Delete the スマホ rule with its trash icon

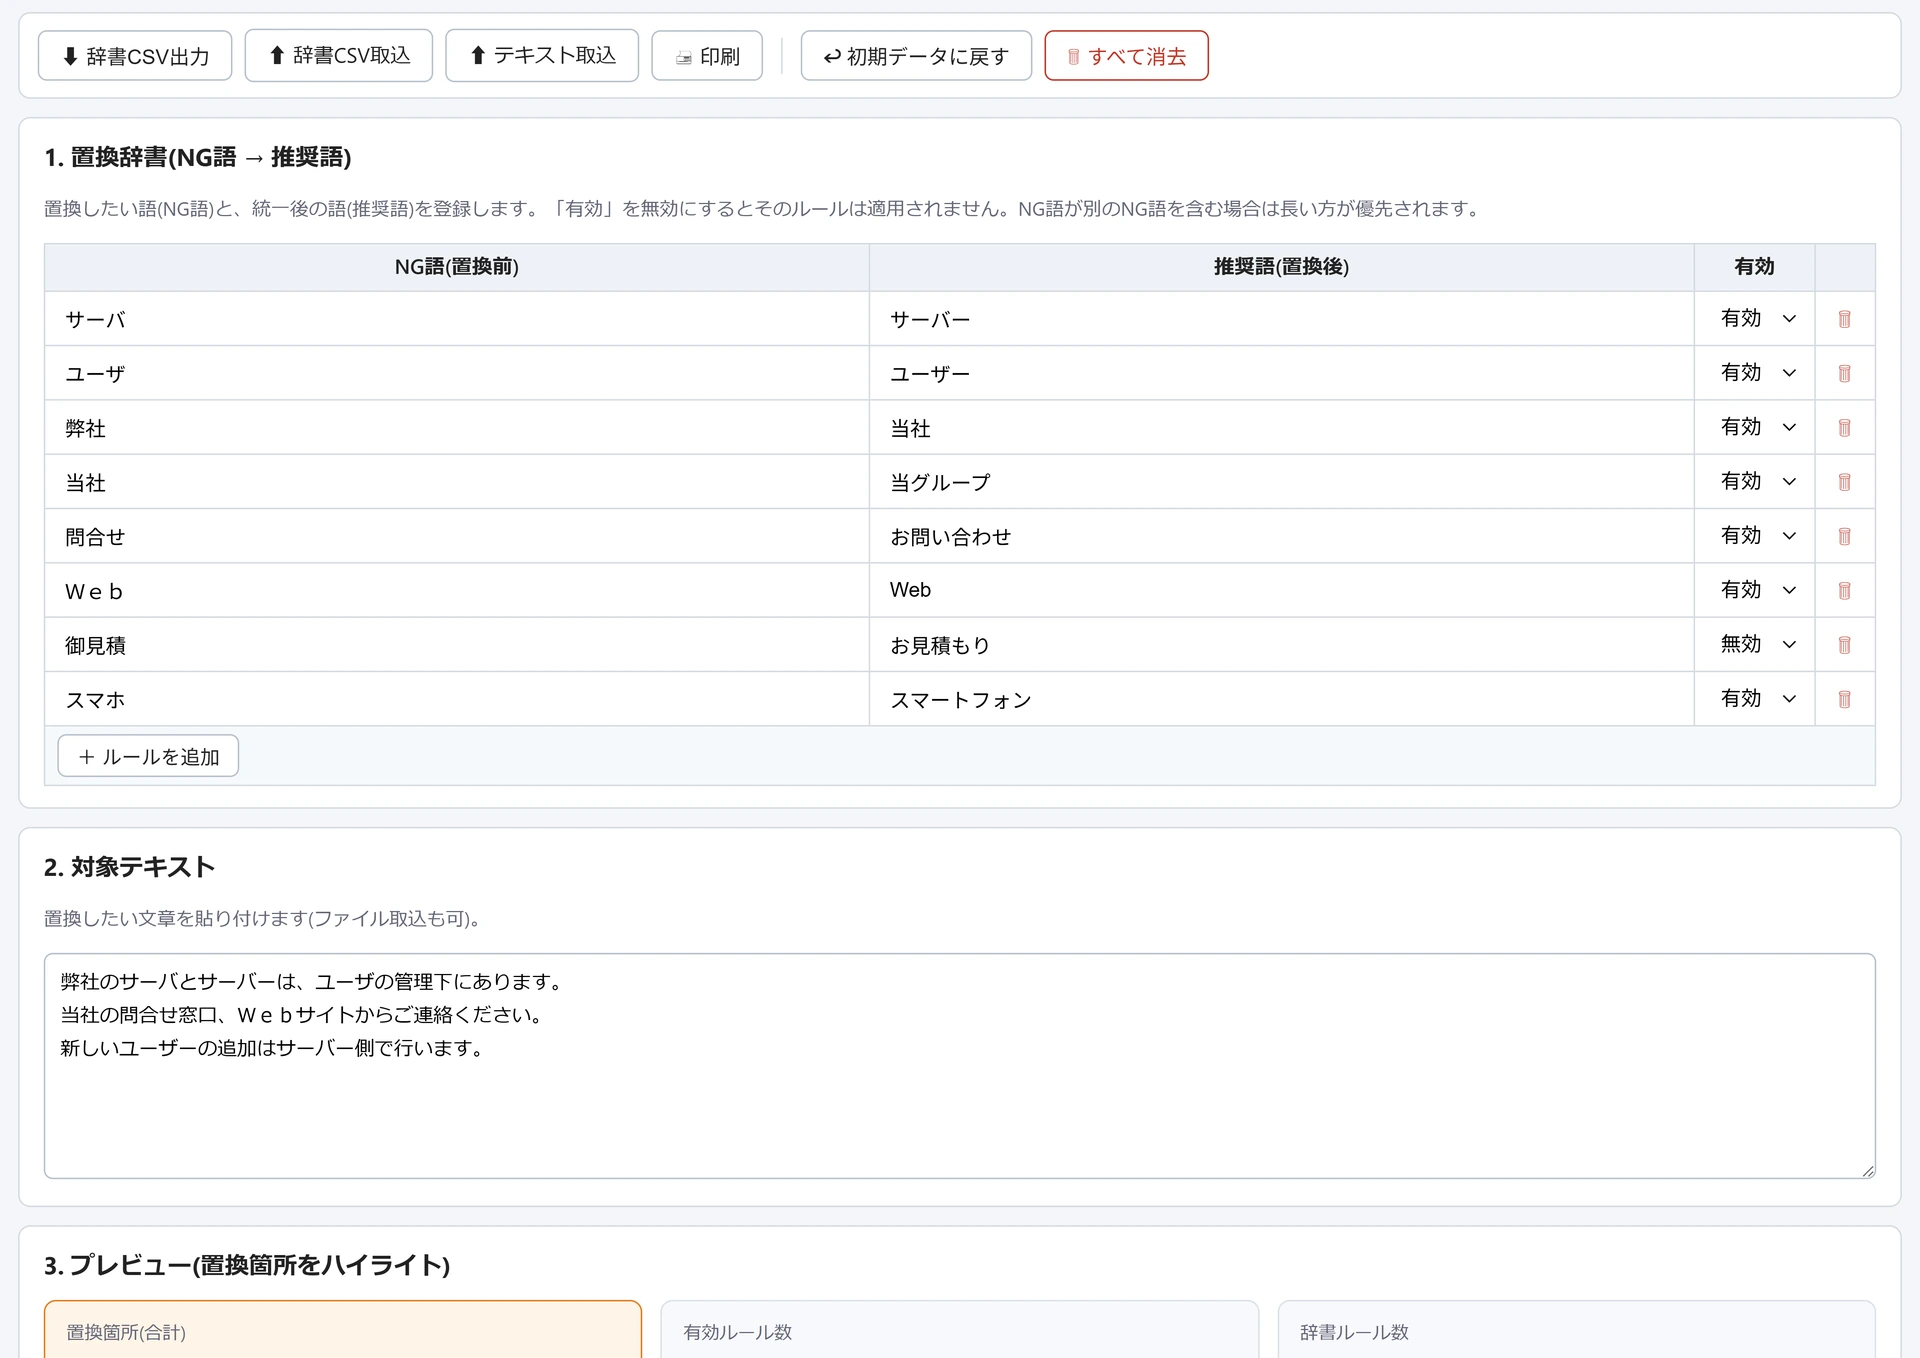(x=1844, y=699)
